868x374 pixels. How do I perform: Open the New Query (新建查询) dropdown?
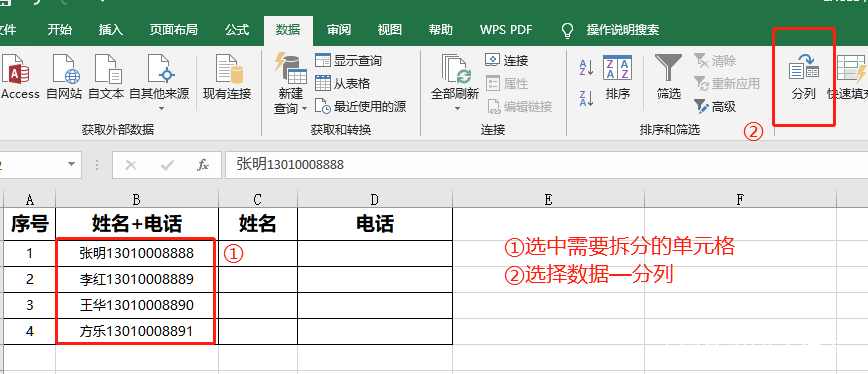point(291,85)
